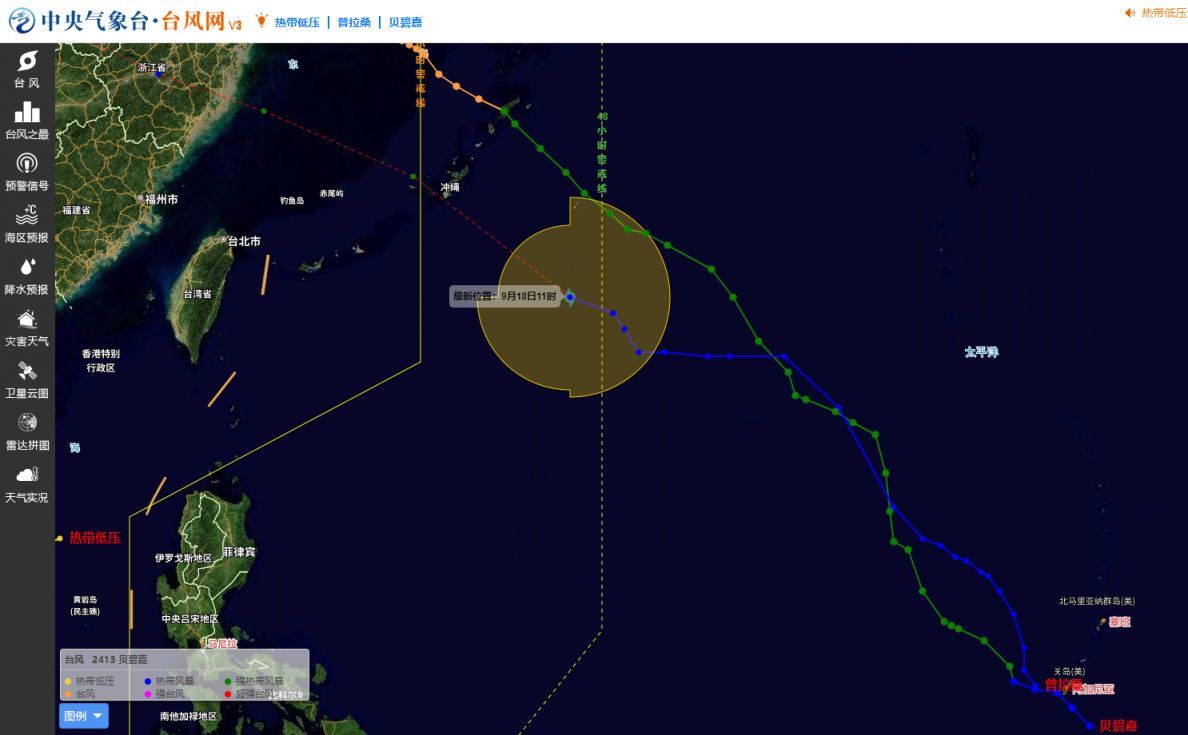Expand the 图例 legend dropdown button
This screenshot has width=1188, height=735.
(x=83, y=716)
